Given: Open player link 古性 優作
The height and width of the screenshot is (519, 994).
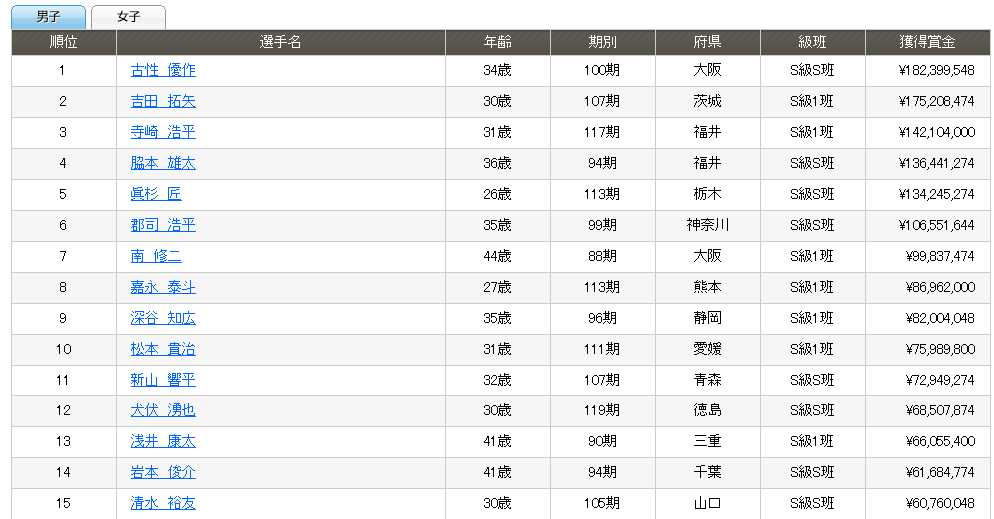Looking at the screenshot, I should pos(163,70).
